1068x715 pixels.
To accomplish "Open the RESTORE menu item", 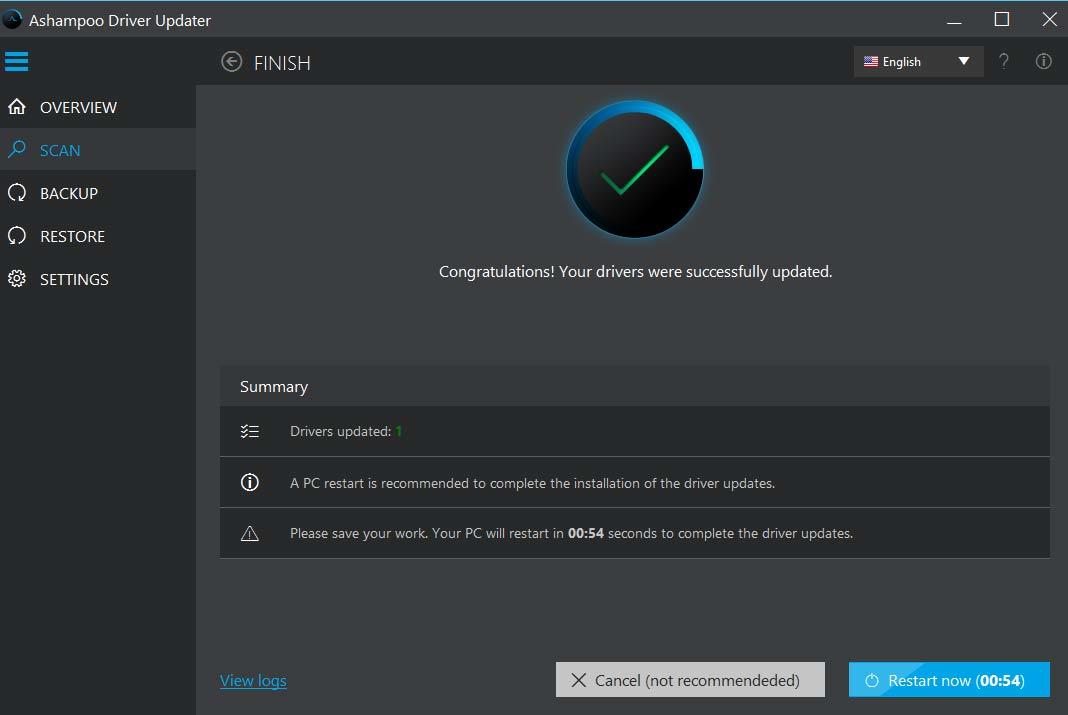I will click(72, 236).
